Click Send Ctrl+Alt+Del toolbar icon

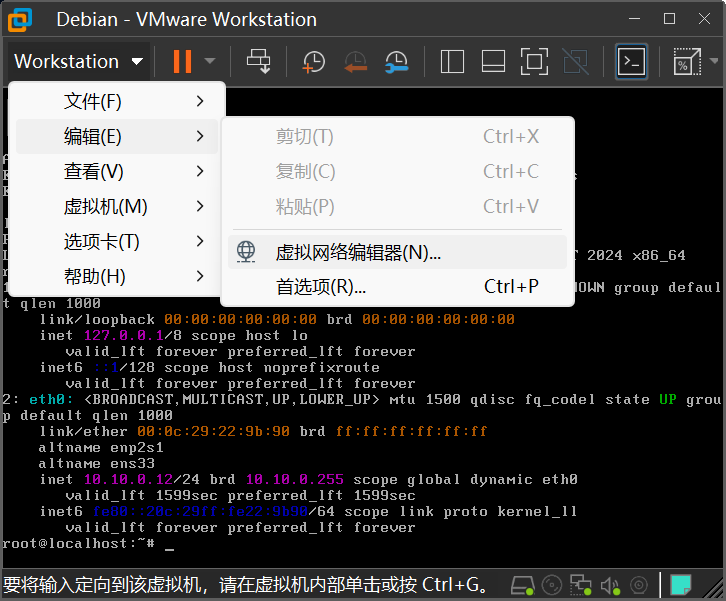pyautogui.click(x=259, y=61)
